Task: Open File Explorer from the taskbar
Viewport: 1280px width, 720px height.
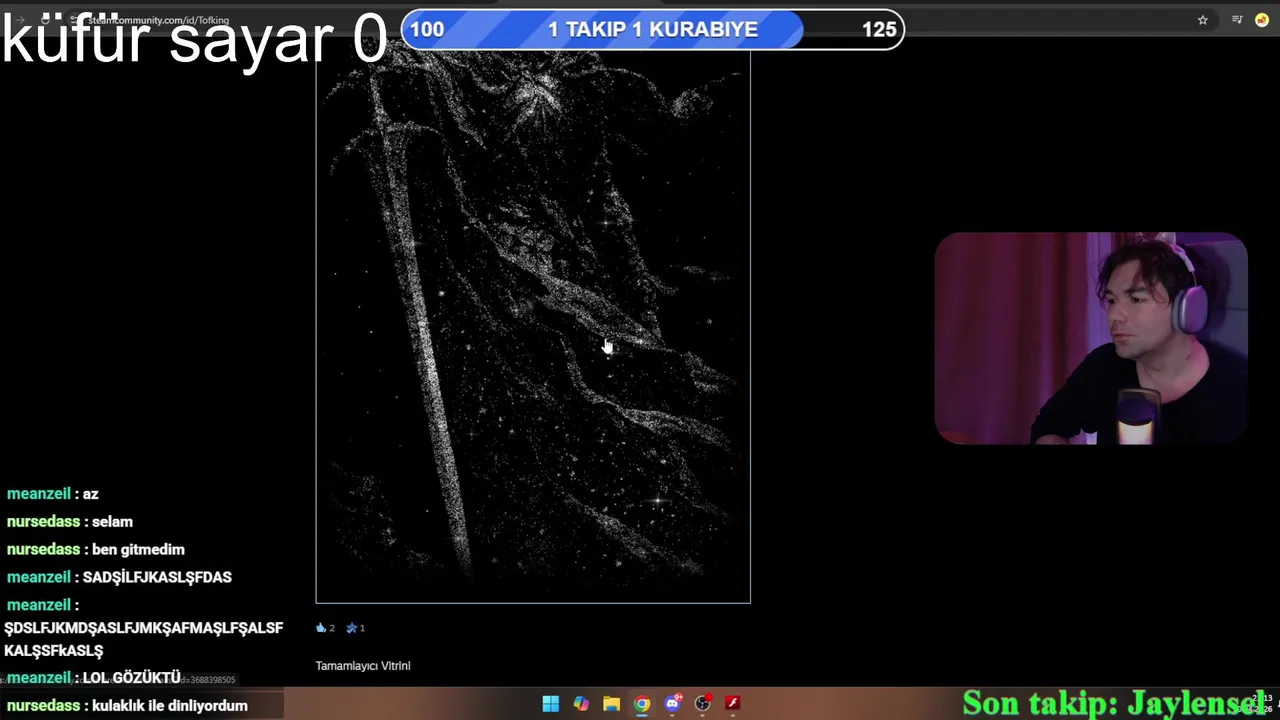Action: pos(611,704)
